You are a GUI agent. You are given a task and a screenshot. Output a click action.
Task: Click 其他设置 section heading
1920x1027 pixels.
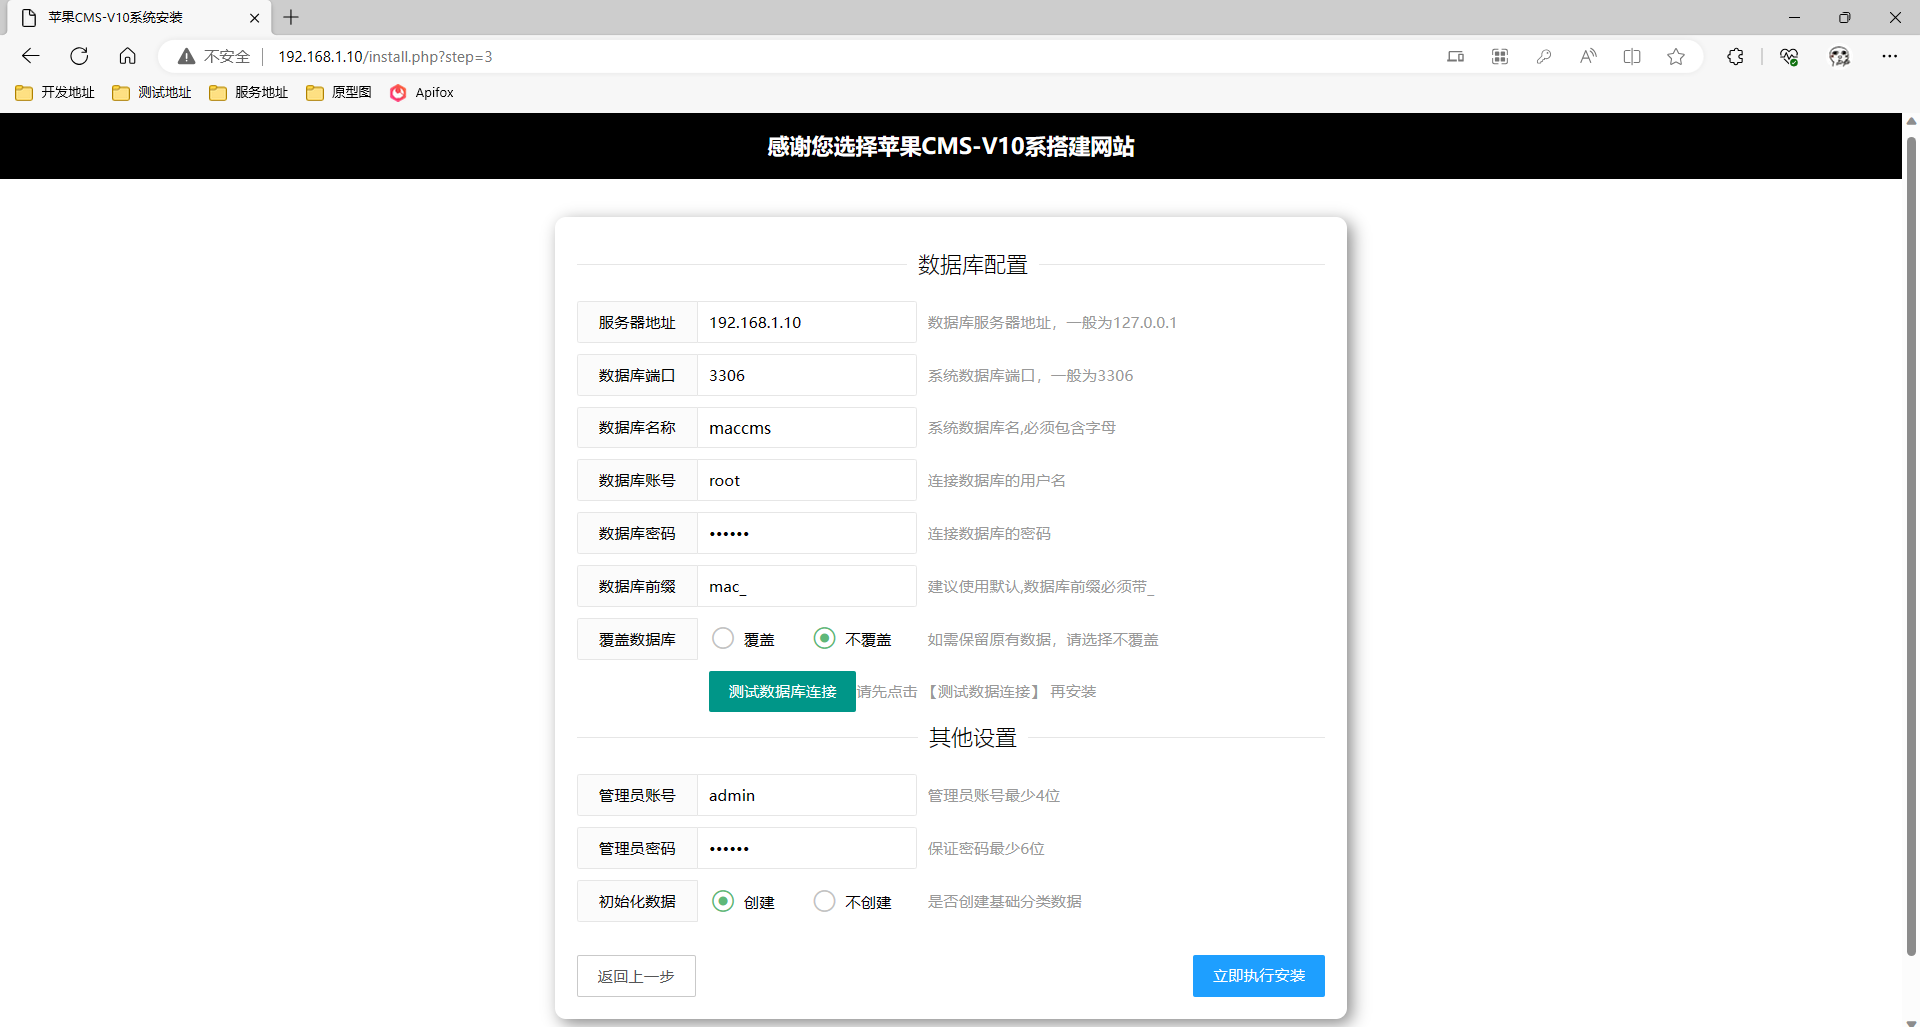coord(972,738)
